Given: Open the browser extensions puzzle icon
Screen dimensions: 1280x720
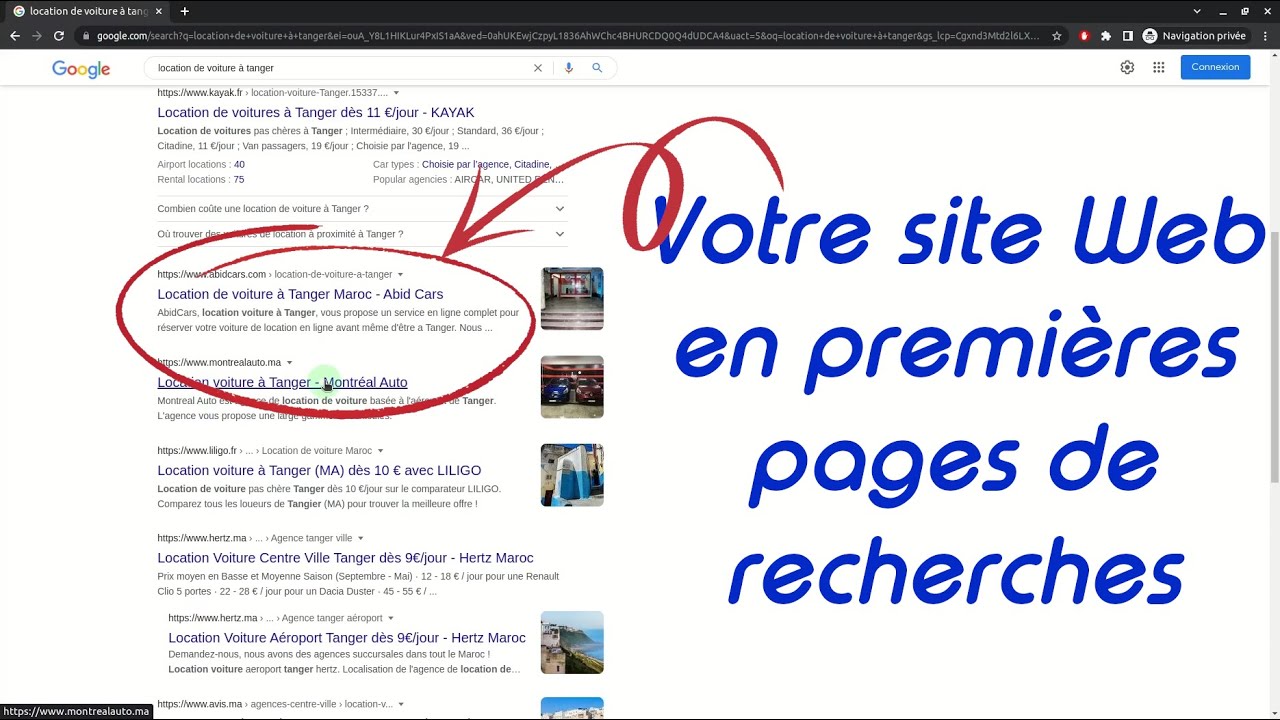Looking at the screenshot, I should [1106, 36].
